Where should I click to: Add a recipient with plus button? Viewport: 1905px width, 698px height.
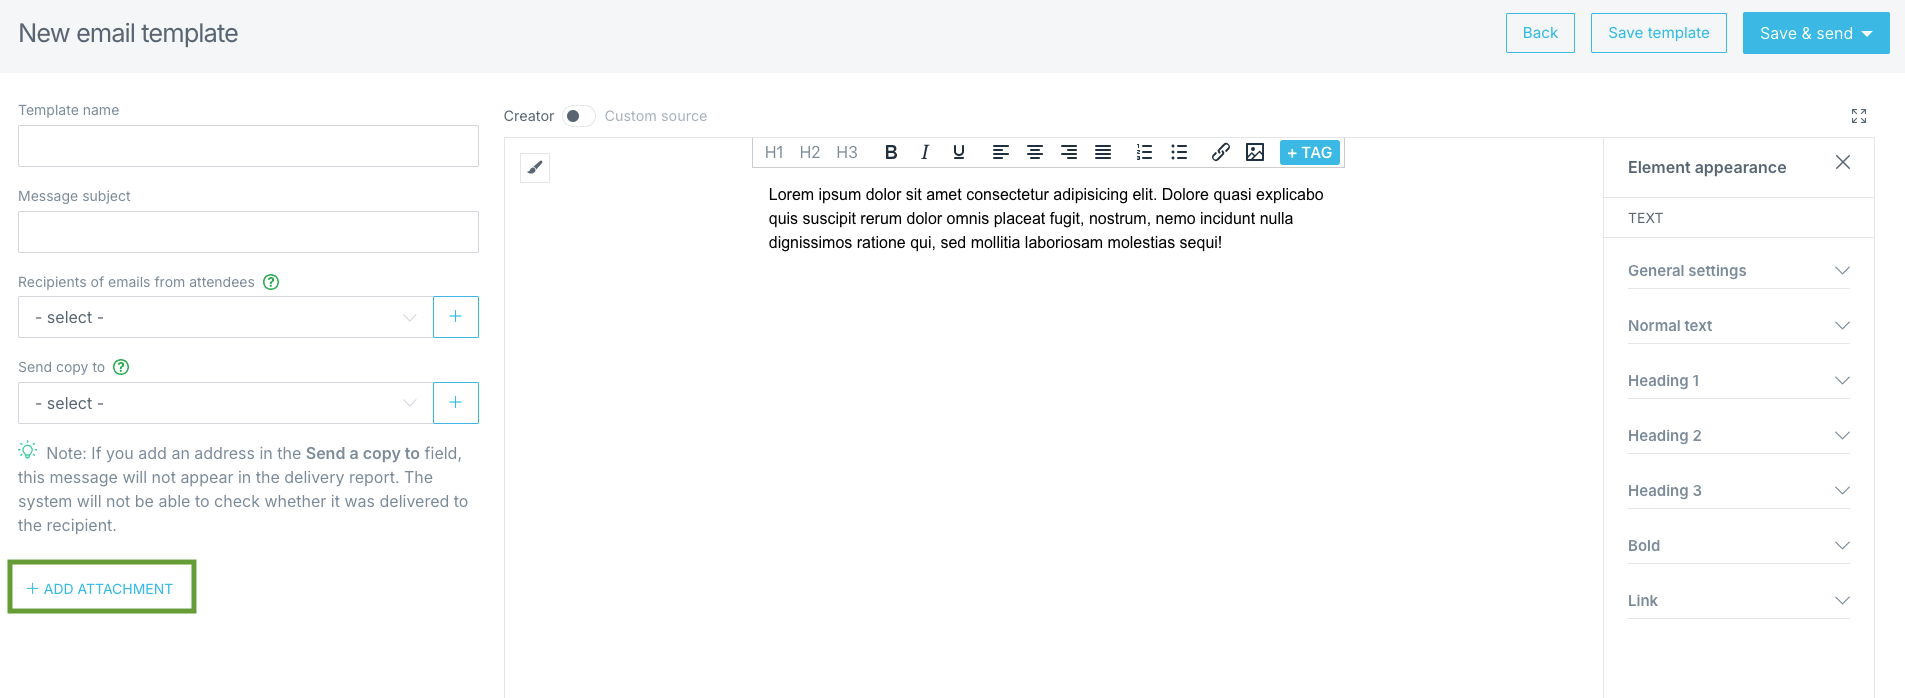coord(456,317)
